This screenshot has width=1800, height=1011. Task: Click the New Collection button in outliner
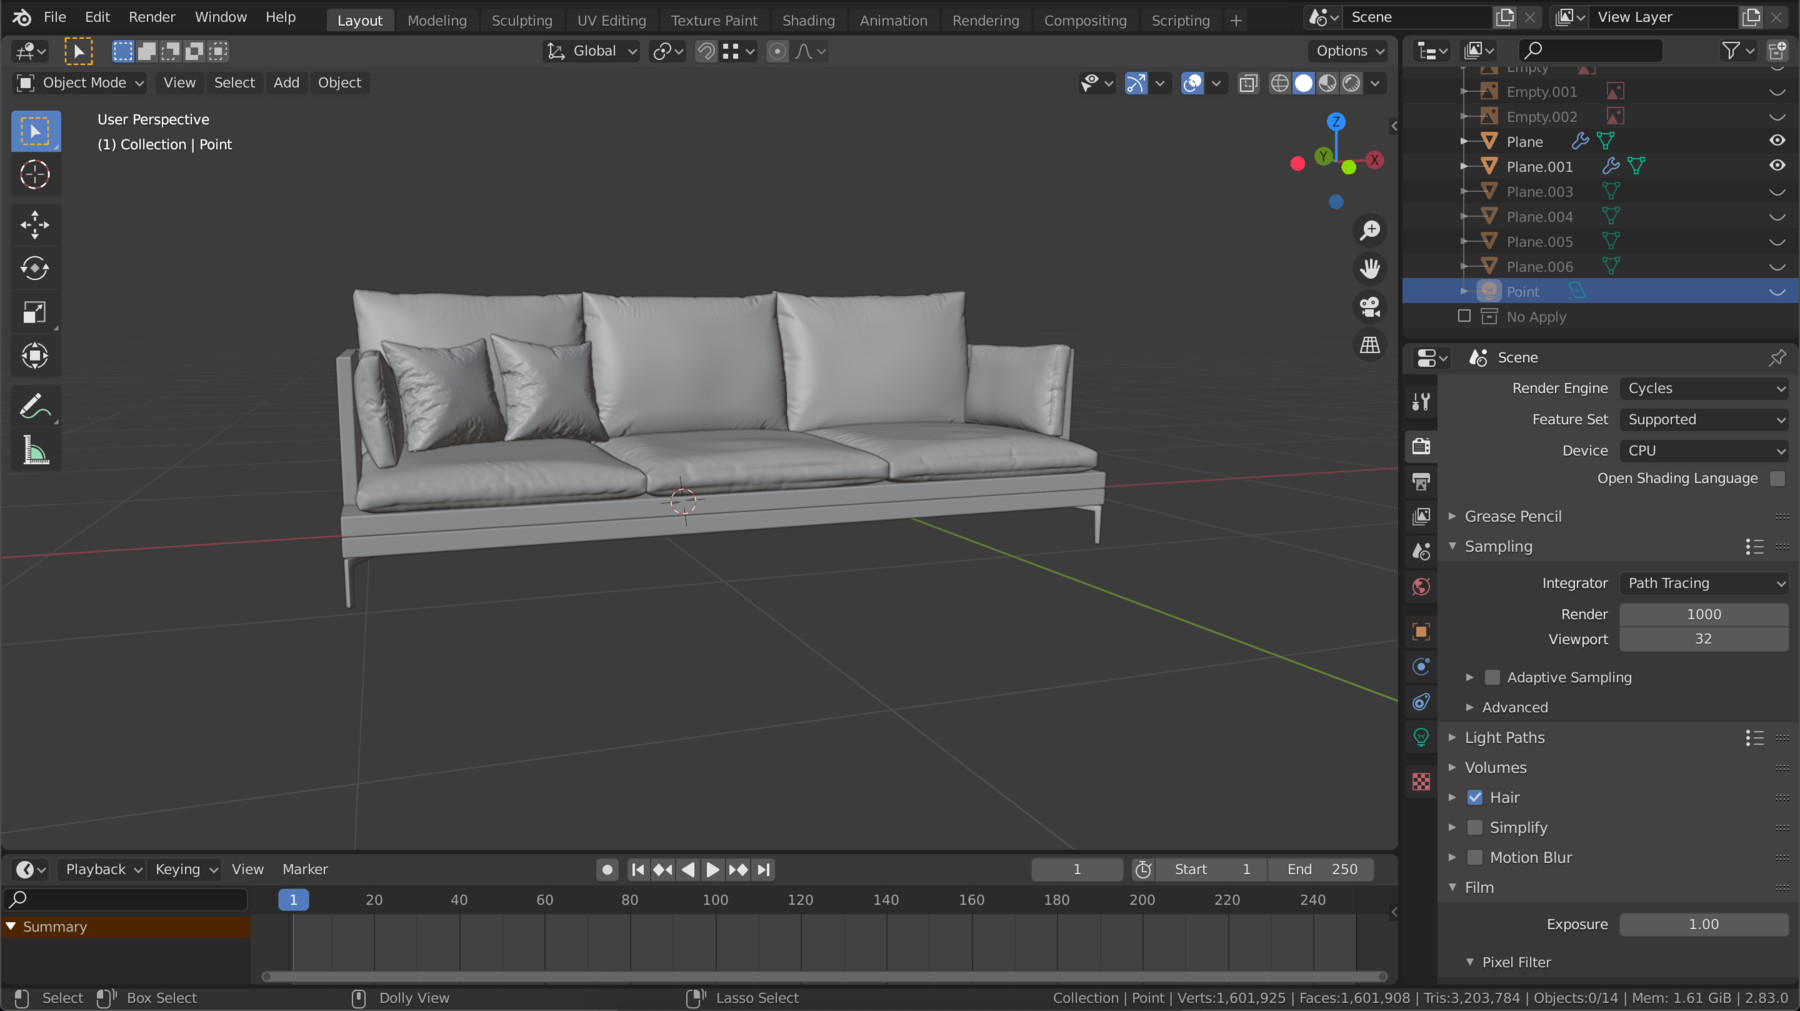click(x=1779, y=50)
